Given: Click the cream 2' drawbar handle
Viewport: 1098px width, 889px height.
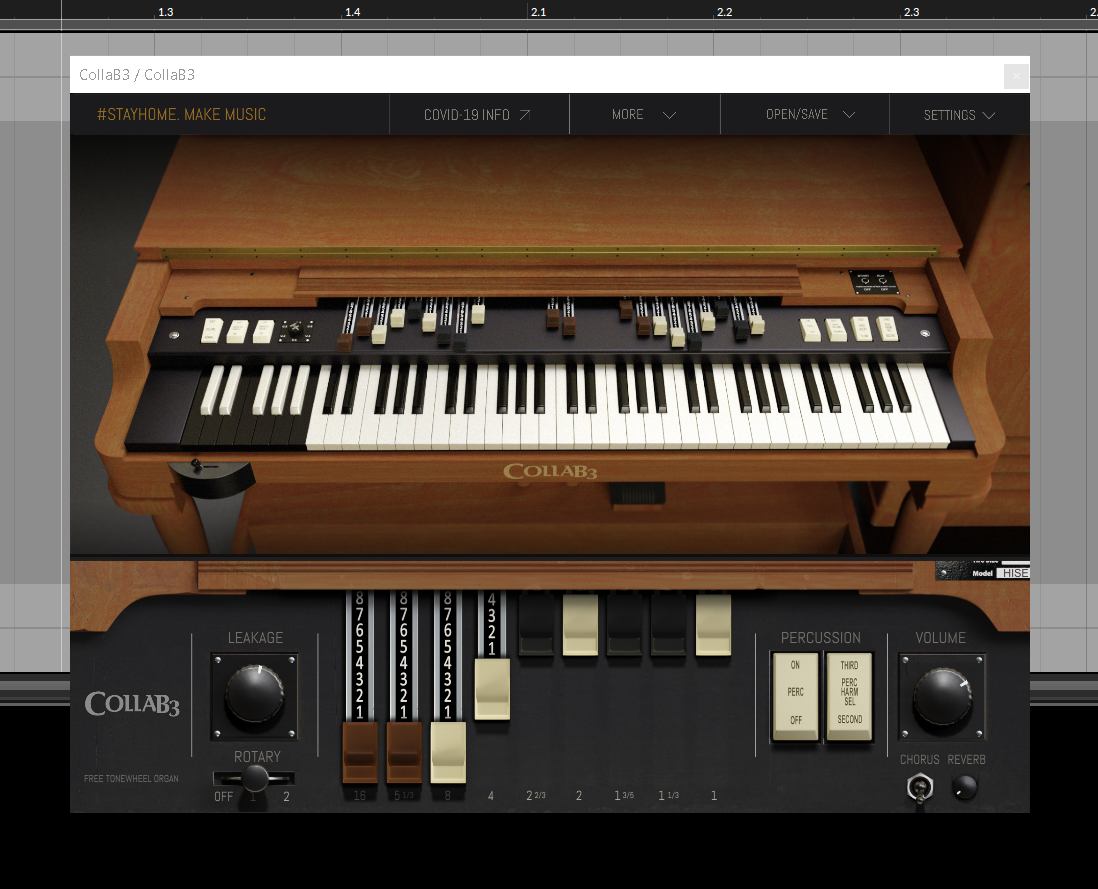Looking at the screenshot, I should click(x=581, y=625).
